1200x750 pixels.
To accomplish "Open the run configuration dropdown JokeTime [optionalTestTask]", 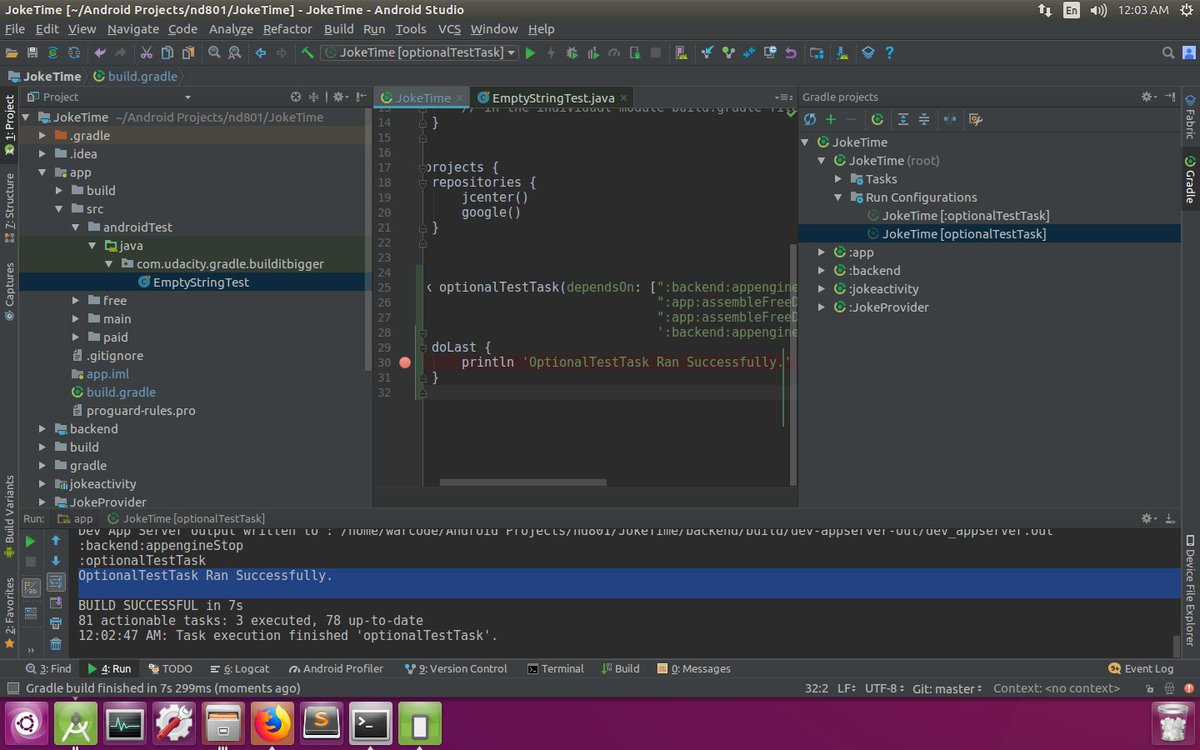I will point(420,52).
